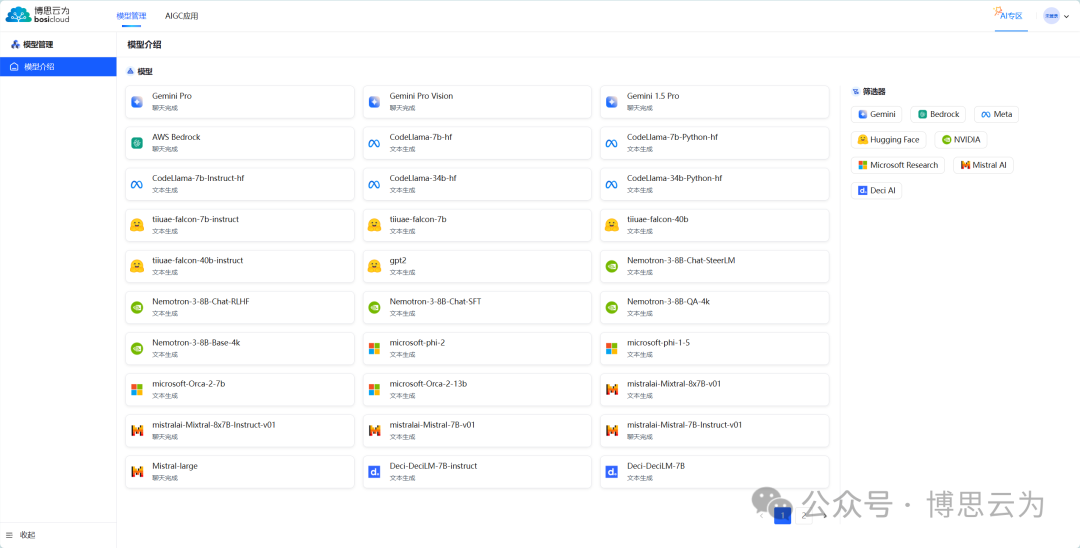
Task: Open the tiiuae-falcon-40b-instruct model card
Action: pyautogui.click(x=240, y=266)
